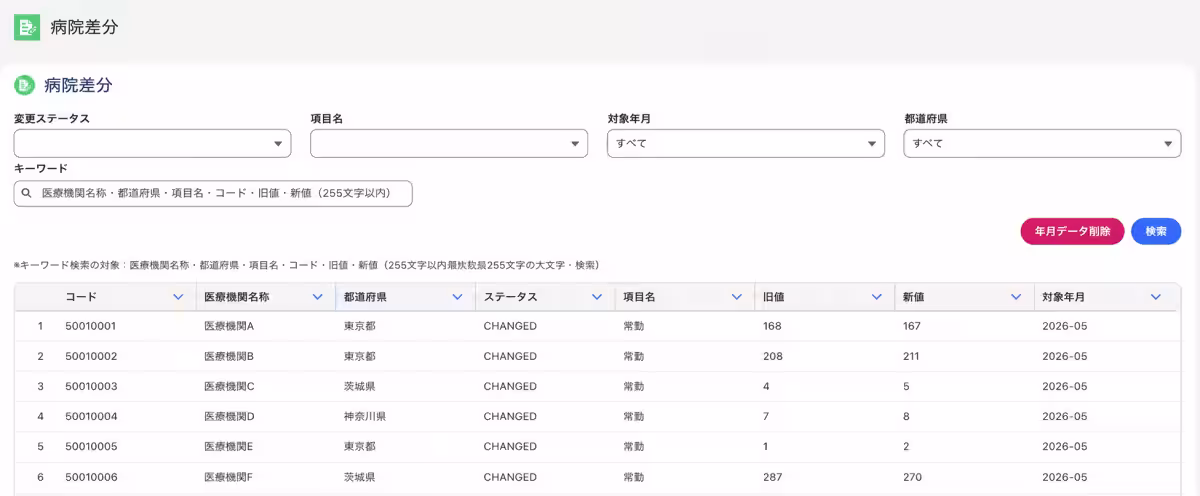Click the 旧値 column header label
The width and height of the screenshot is (1200, 496).
point(773,297)
